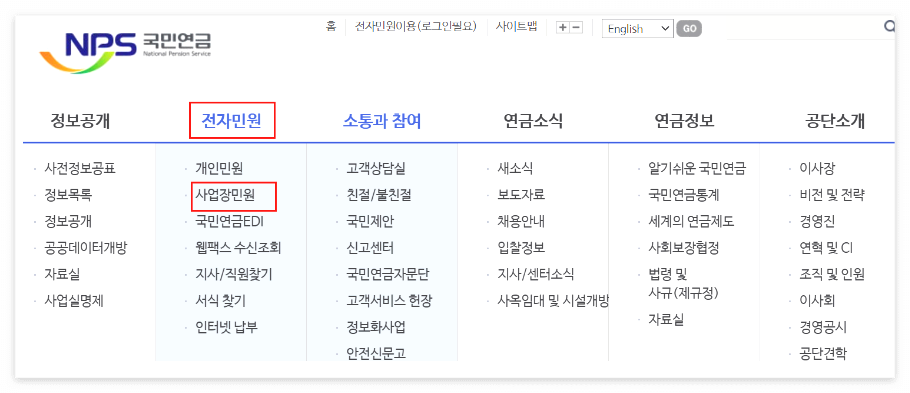This screenshot has height=393, width=910.
Task: Open 지사/센터소식 submenu item
Action: click(x=536, y=275)
